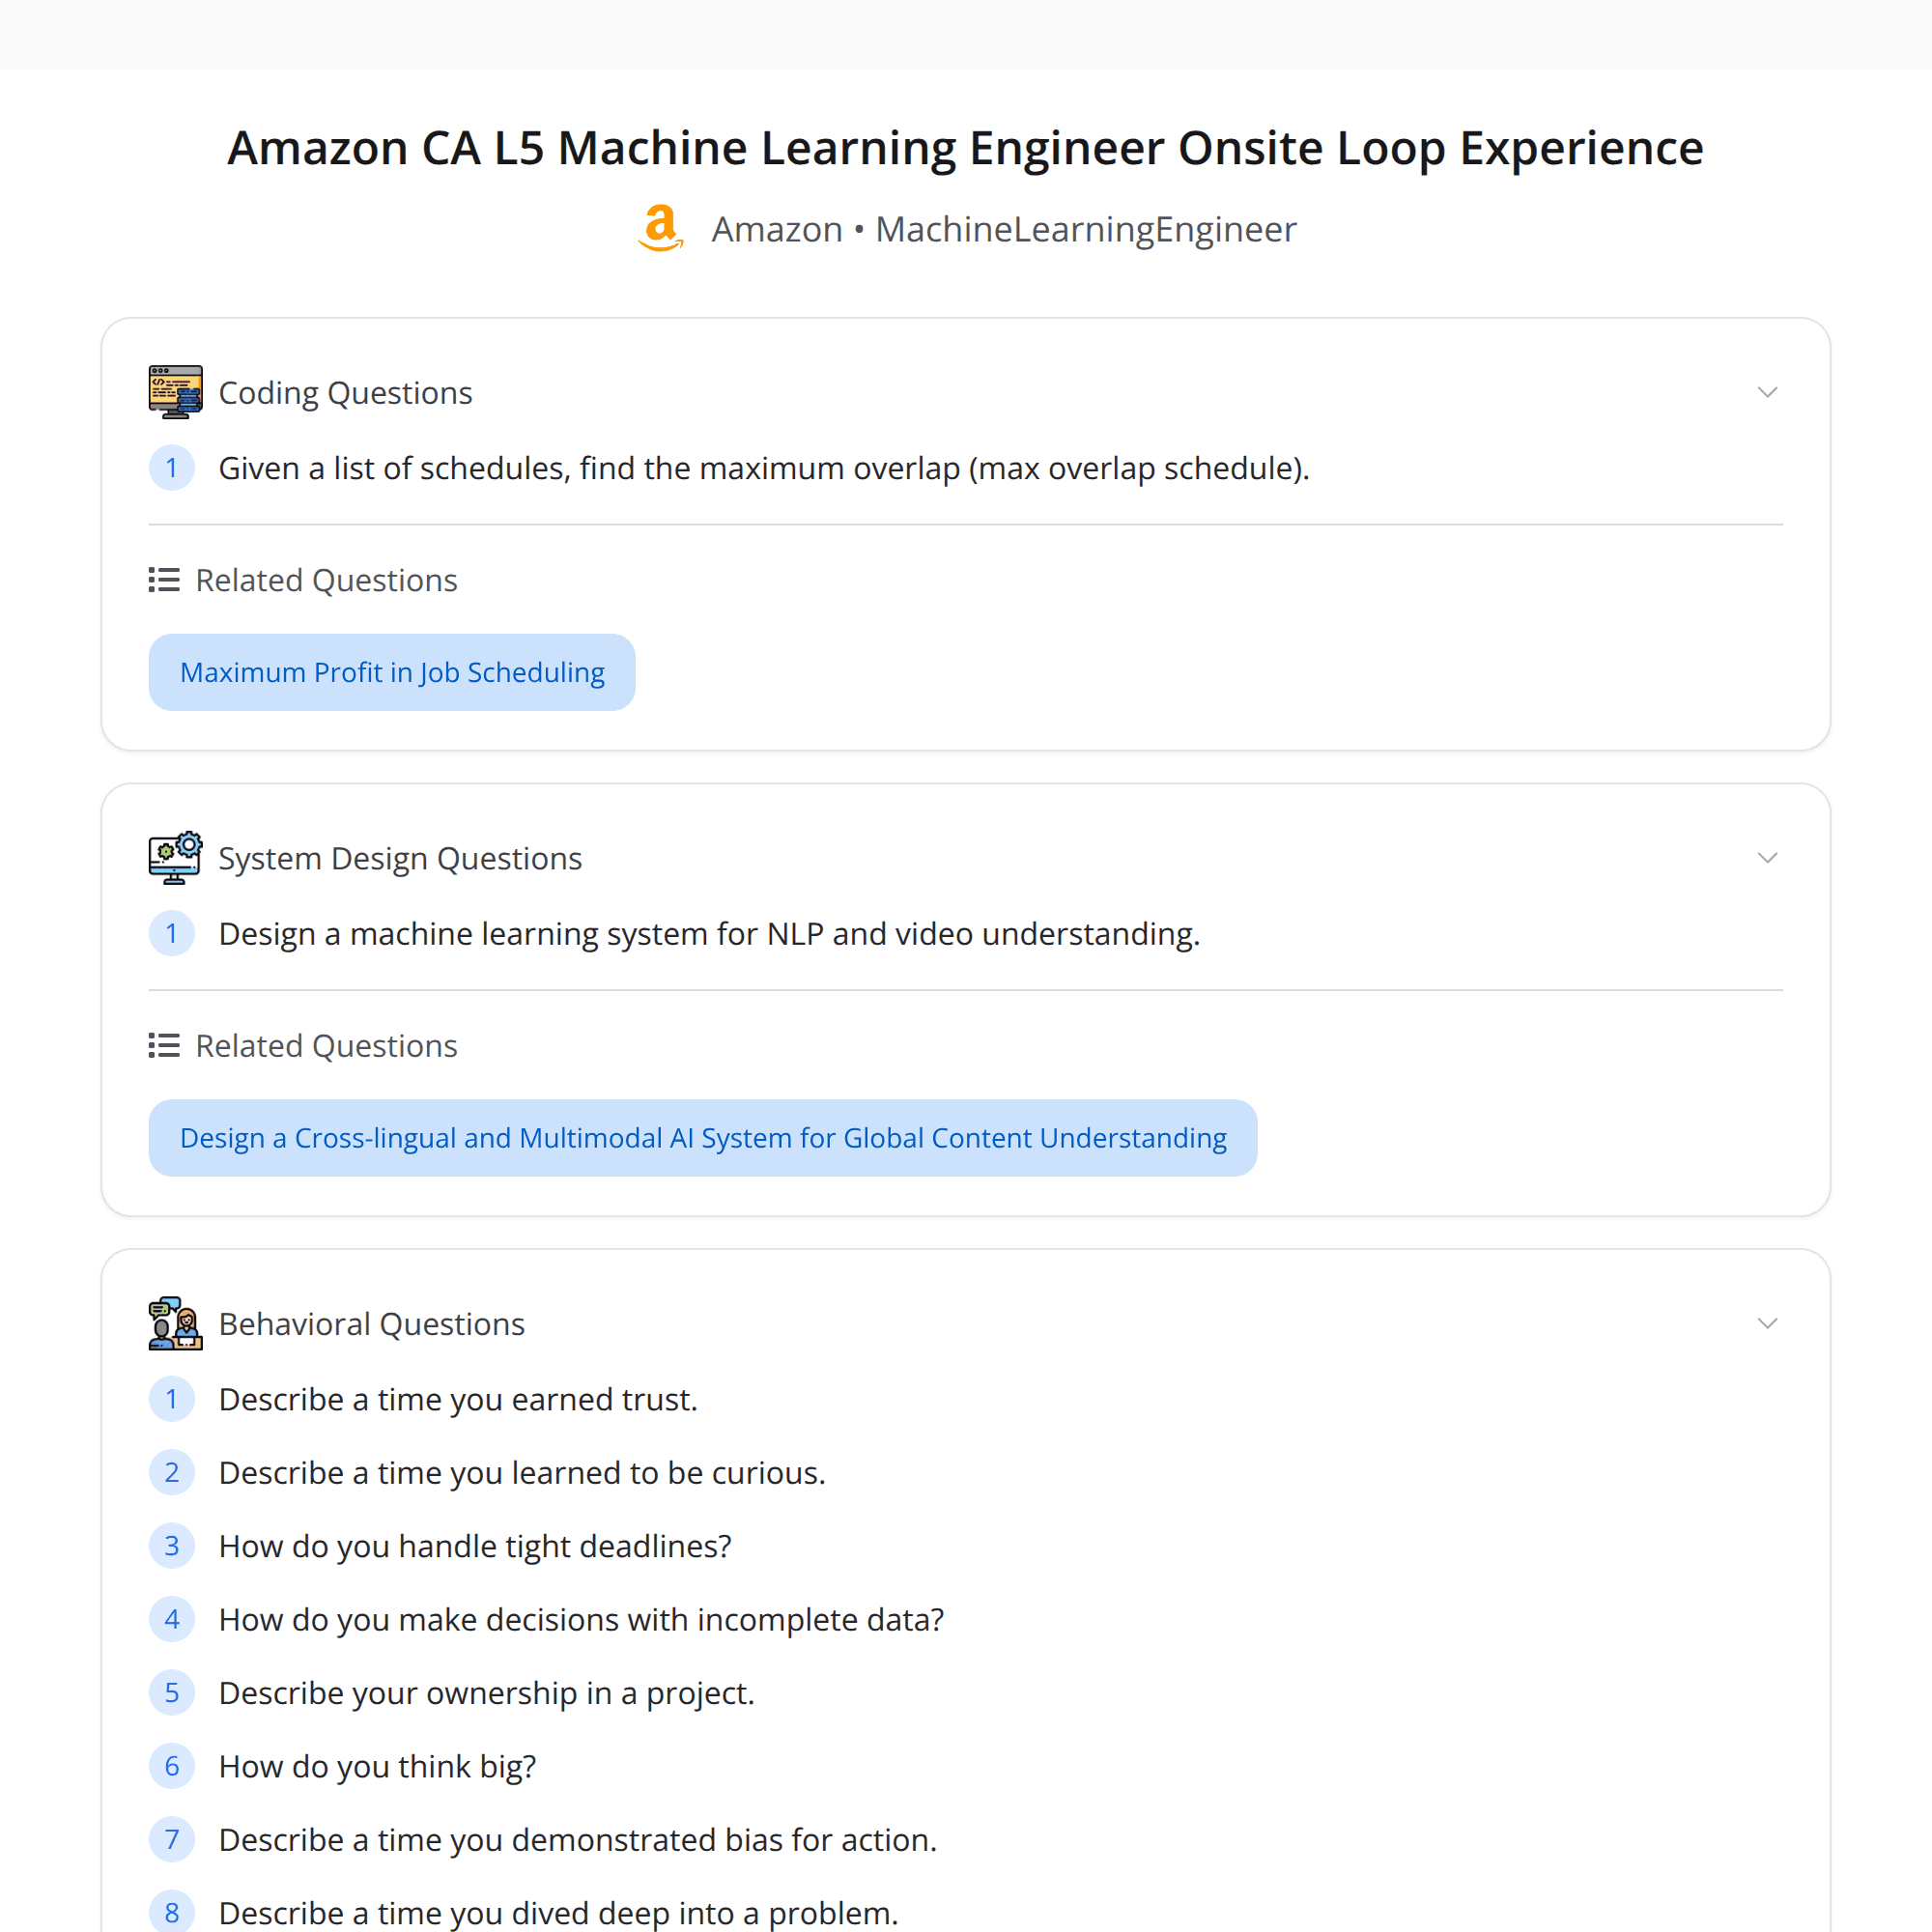Click the Related Questions list icon under System Design

(163, 1045)
